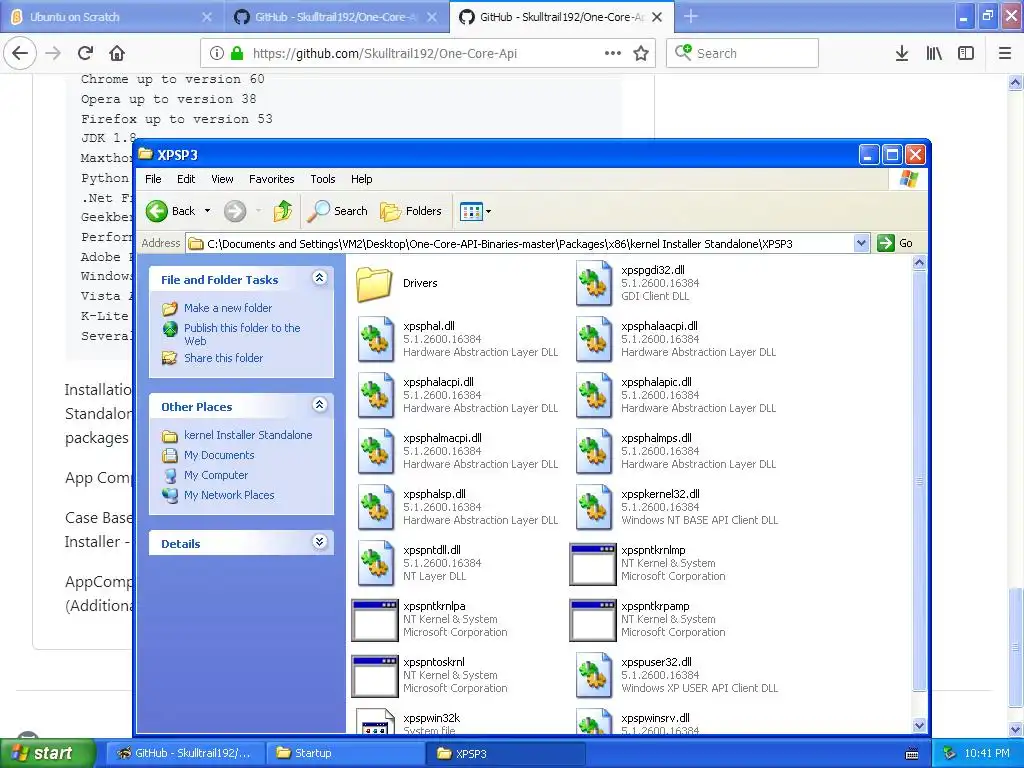This screenshot has width=1024, height=768.
Task: Toggle Firefox sidebar icon
Action: pos(966,54)
